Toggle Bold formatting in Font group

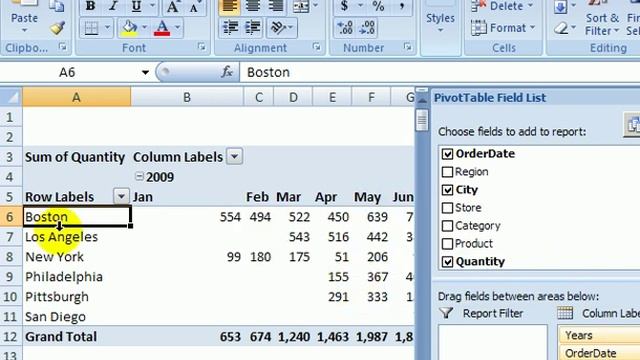coord(91,7)
